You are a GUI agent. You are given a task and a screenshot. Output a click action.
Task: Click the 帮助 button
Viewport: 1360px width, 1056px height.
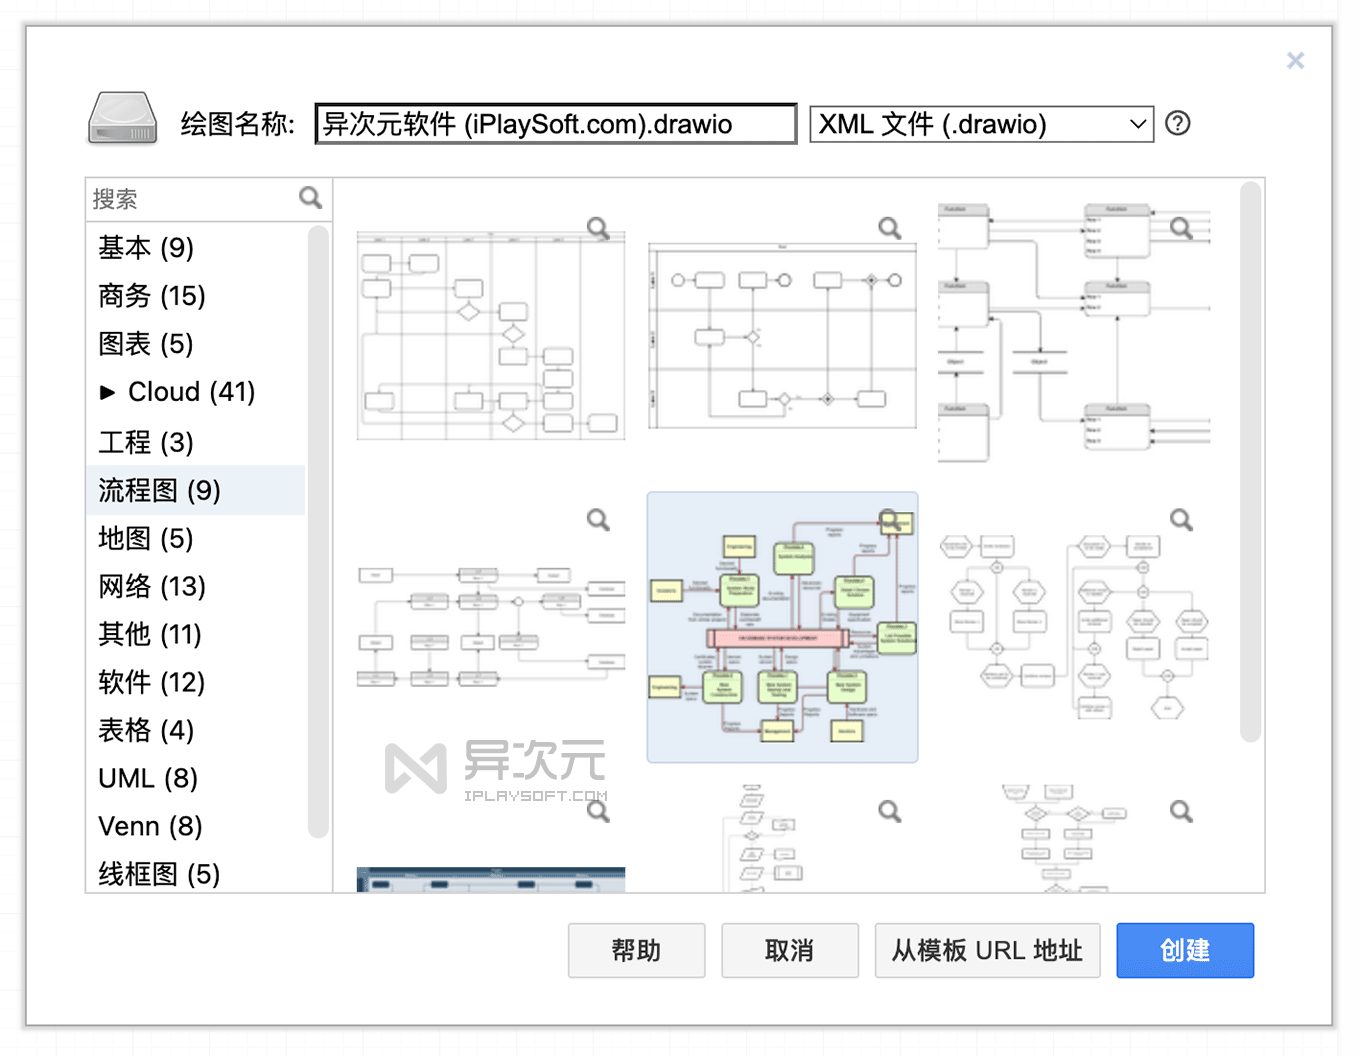coord(636,950)
